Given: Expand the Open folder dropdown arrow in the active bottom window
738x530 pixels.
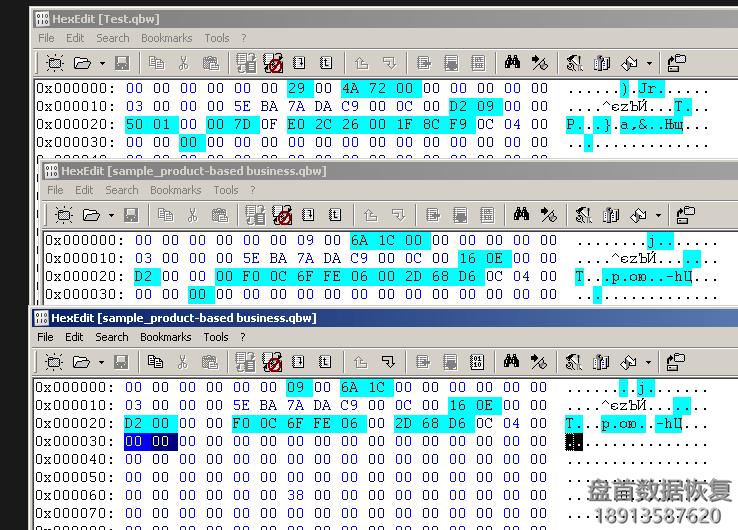Looking at the screenshot, I should point(102,363).
